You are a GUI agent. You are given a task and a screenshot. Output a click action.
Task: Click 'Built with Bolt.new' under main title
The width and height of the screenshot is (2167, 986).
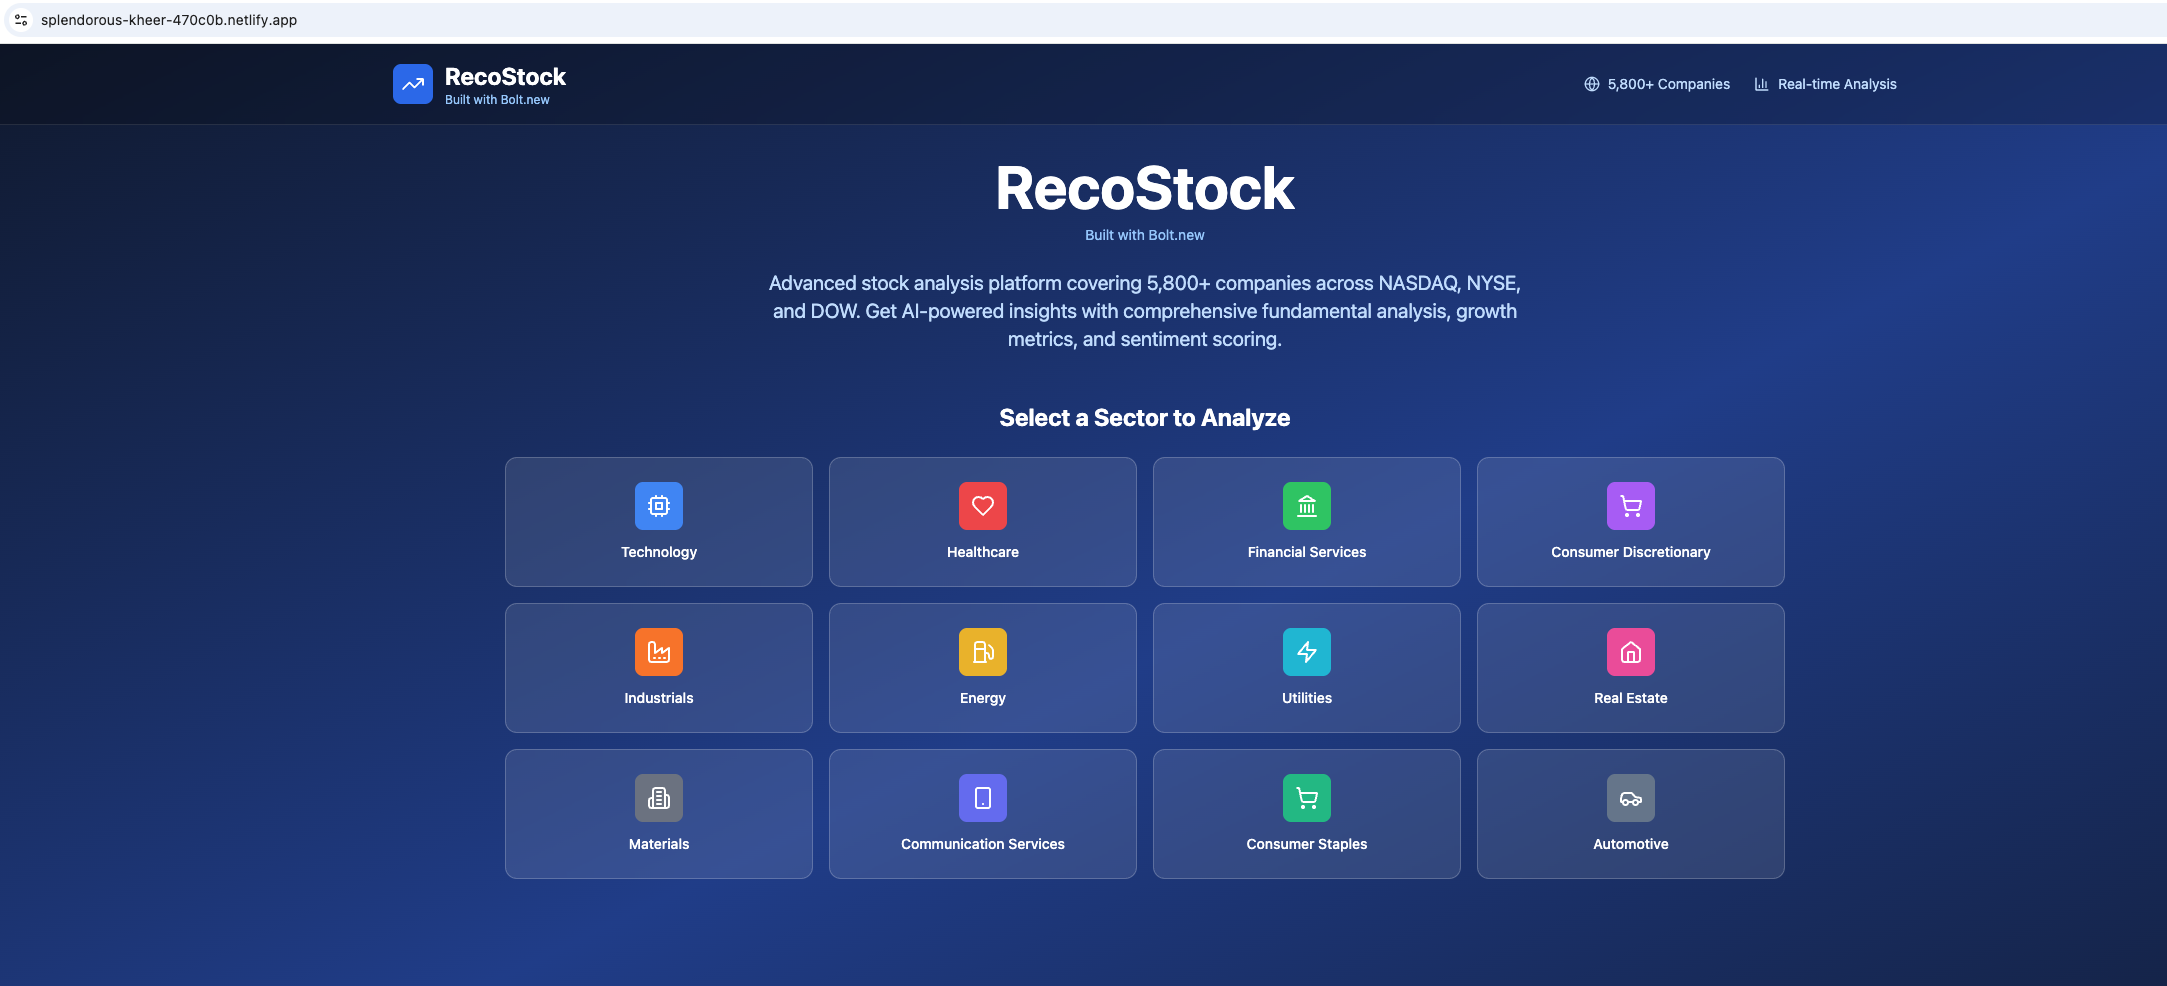1145,235
